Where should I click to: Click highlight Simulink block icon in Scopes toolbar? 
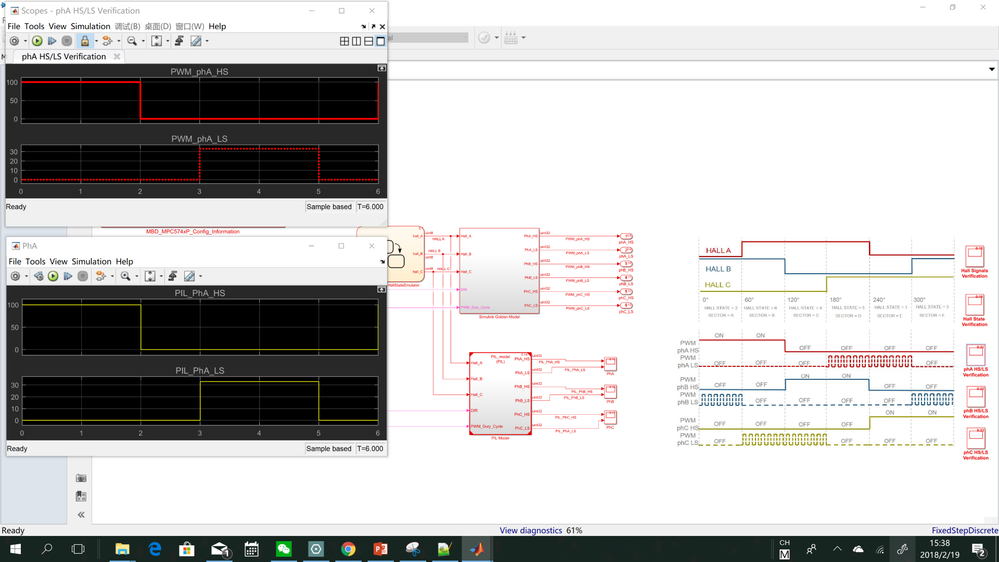[107, 41]
